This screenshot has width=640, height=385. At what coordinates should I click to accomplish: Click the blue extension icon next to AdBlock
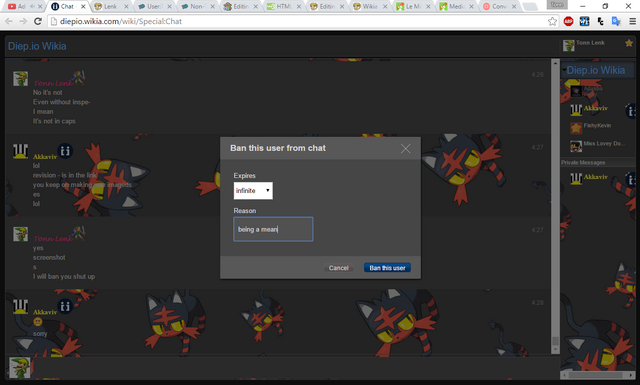pyautogui.click(x=584, y=21)
